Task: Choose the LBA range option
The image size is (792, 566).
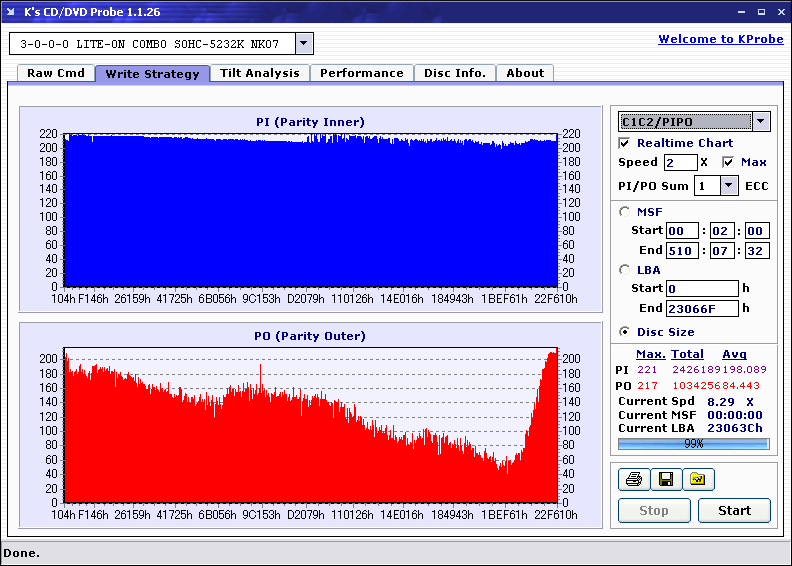Action: tap(625, 270)
